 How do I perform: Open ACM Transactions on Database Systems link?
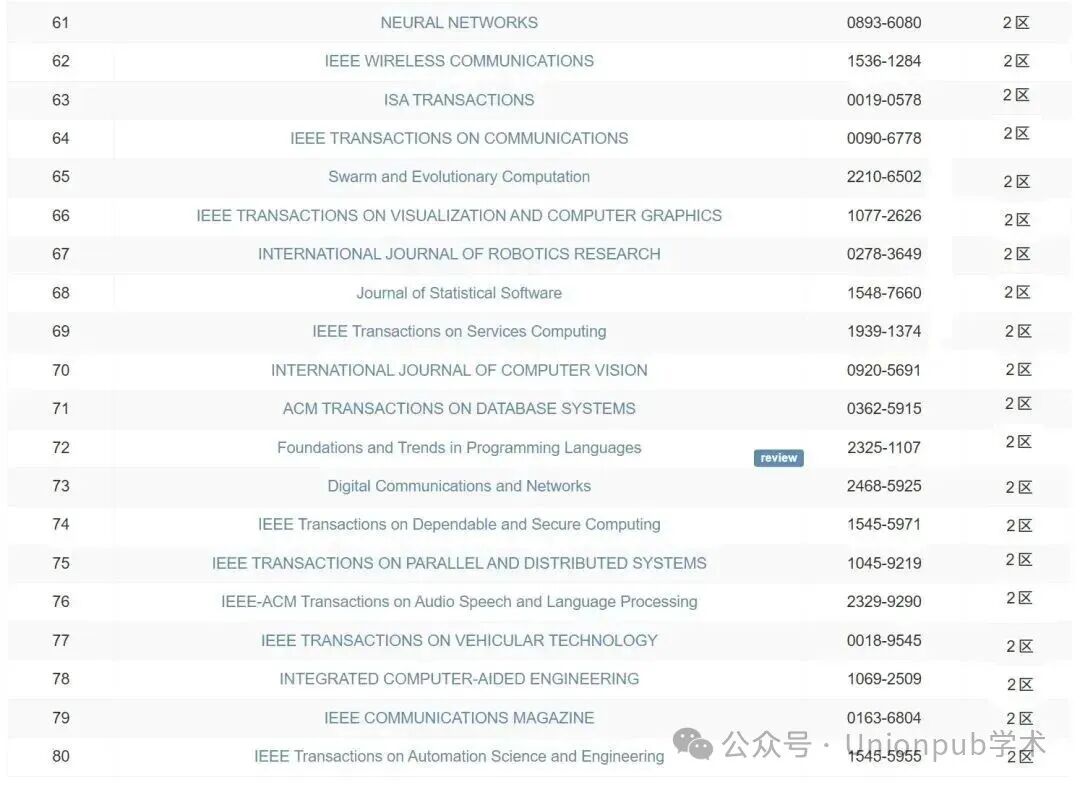pos(459,409)
